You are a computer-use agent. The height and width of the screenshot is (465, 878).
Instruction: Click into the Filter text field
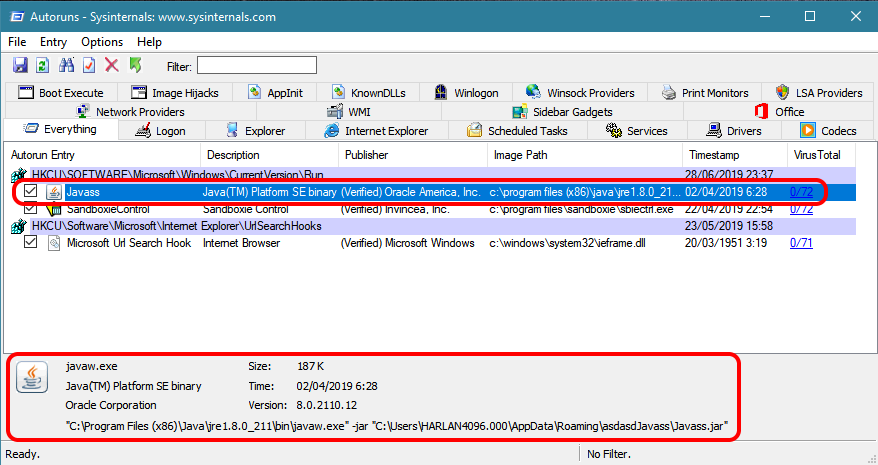257,66
